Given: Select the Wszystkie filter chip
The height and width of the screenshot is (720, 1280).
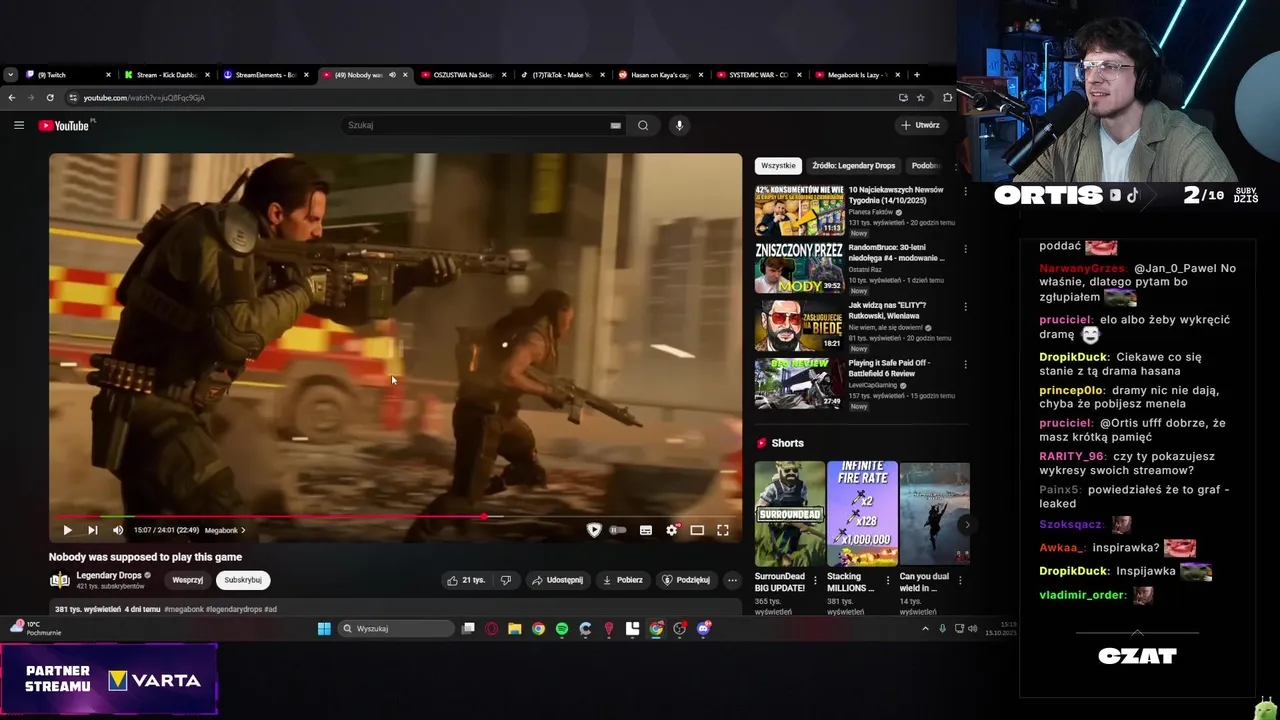Looking at the screenshot, I should coord(778,165).
